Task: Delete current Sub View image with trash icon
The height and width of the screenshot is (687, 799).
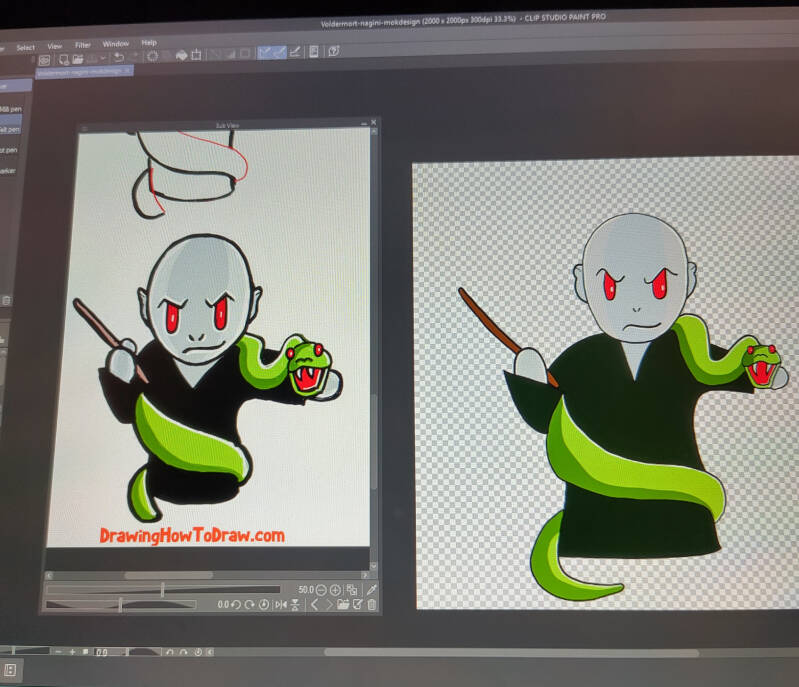Action: (x=372, y=605)
